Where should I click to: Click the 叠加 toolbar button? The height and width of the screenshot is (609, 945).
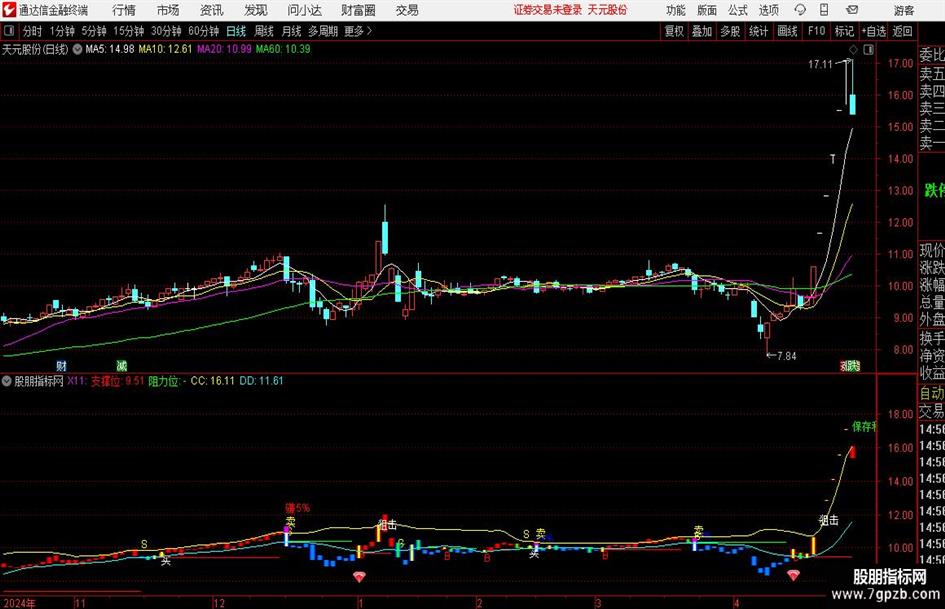702,31
